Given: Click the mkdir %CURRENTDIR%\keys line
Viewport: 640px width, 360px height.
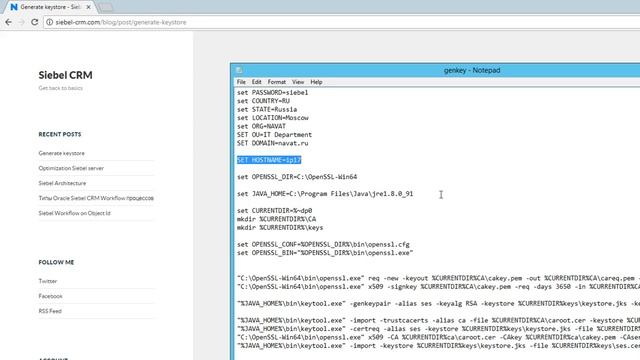Looking at the screenshot, I should (x=280, y=227).
